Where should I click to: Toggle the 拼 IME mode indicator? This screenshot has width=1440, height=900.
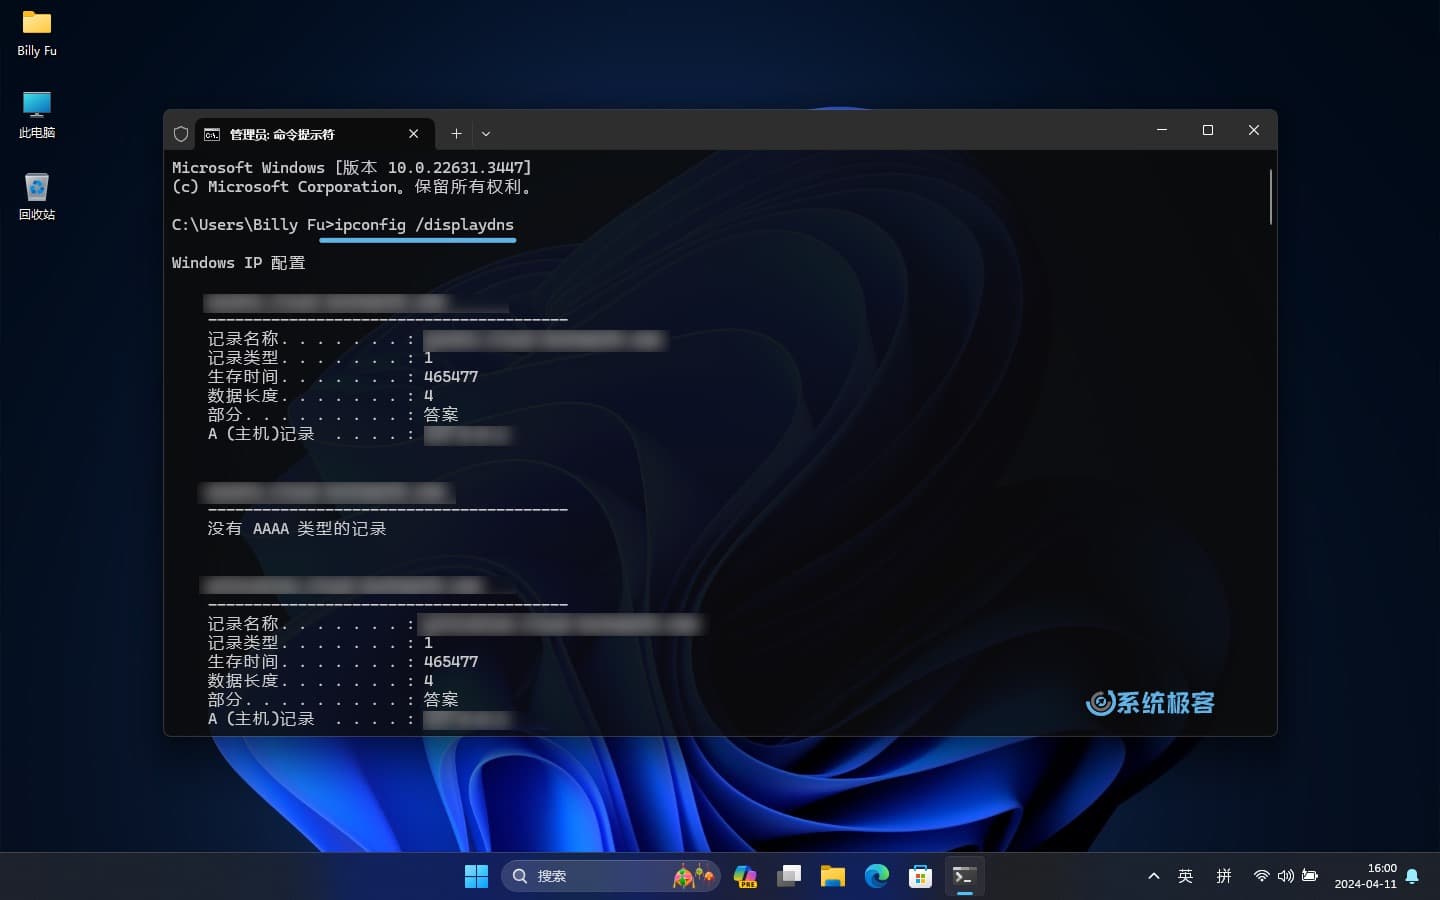[x=1224, y=876]
